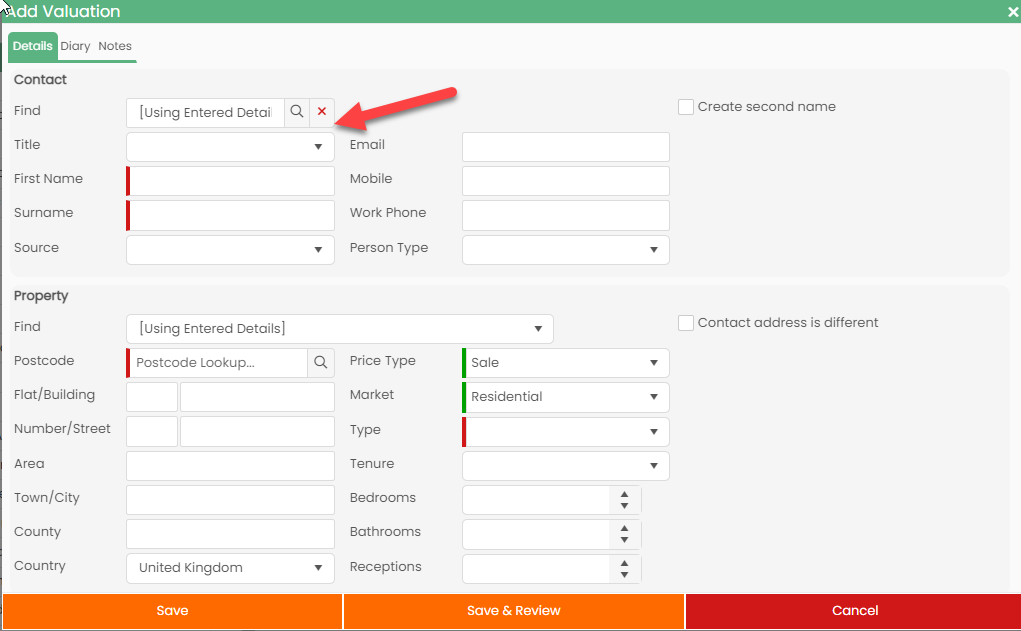Image resolution: width=1021 pixels, height=631 pixels.
Task: Tick the Contact address is different checkbox
Action: (686, 323)
